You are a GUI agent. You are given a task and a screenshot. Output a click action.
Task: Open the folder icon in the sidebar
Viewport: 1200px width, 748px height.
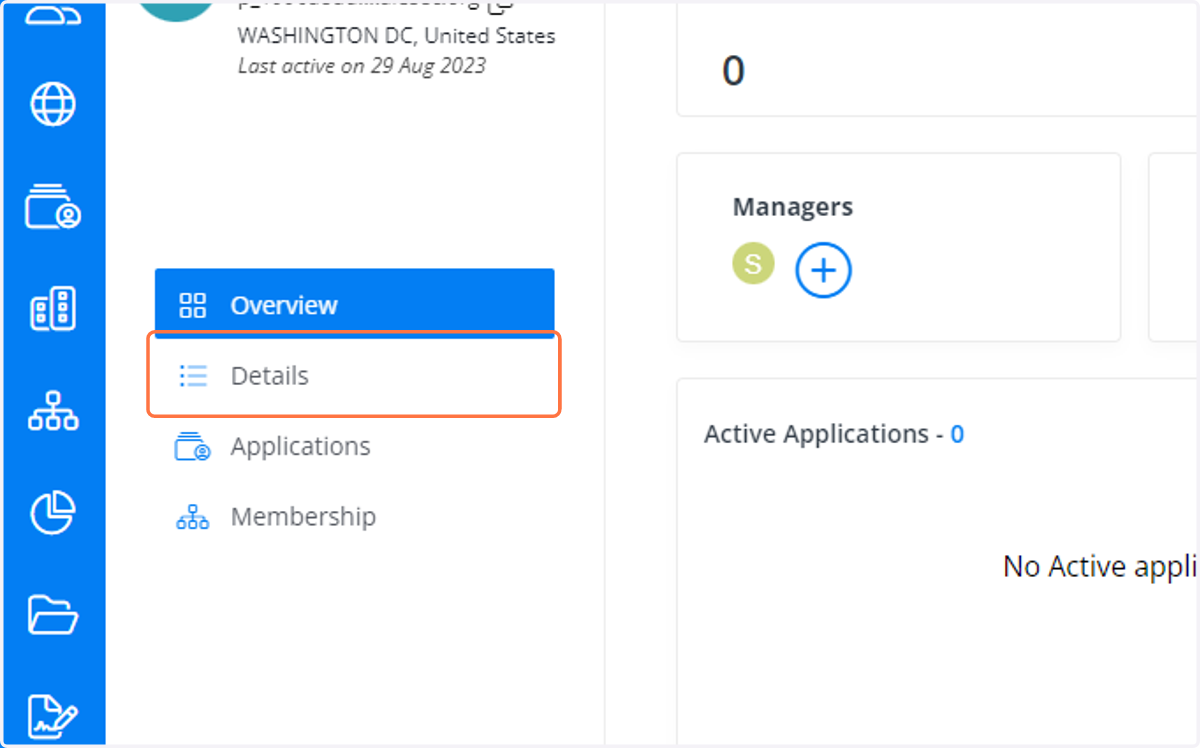[x=53, y=615]
